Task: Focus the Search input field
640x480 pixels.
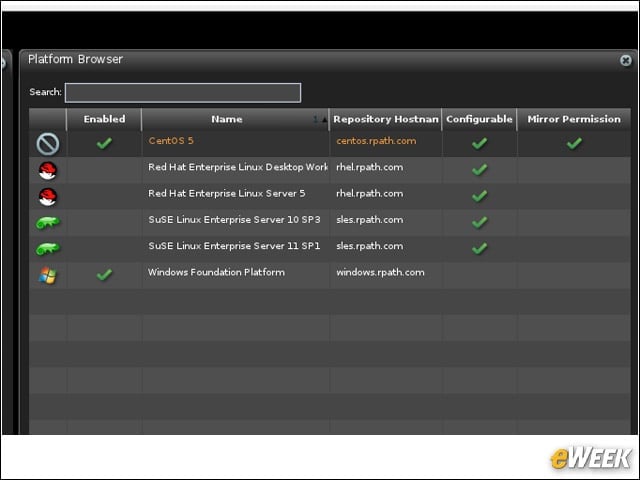Action: [183, 93]
